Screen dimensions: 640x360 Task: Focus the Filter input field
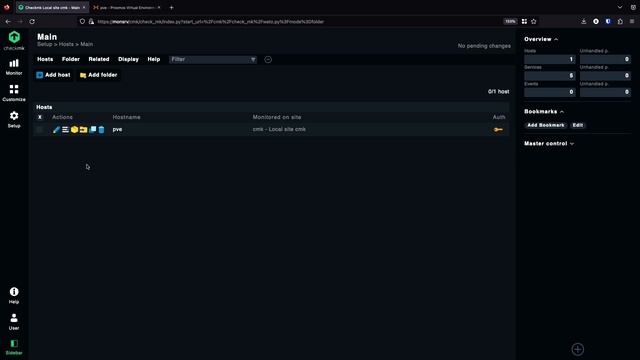209,60
